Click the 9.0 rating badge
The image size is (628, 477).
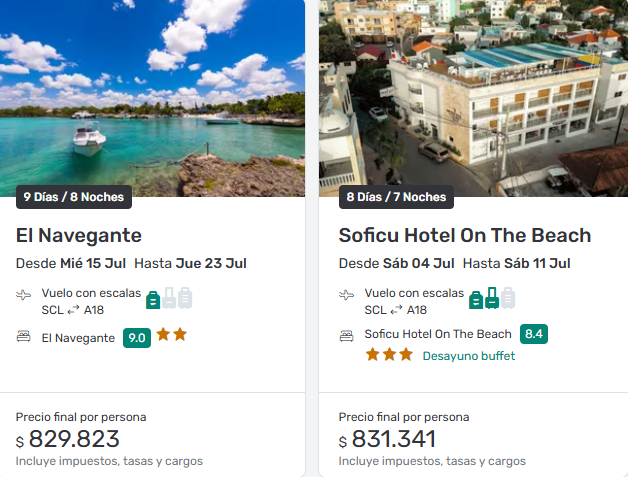click(137, 338)
